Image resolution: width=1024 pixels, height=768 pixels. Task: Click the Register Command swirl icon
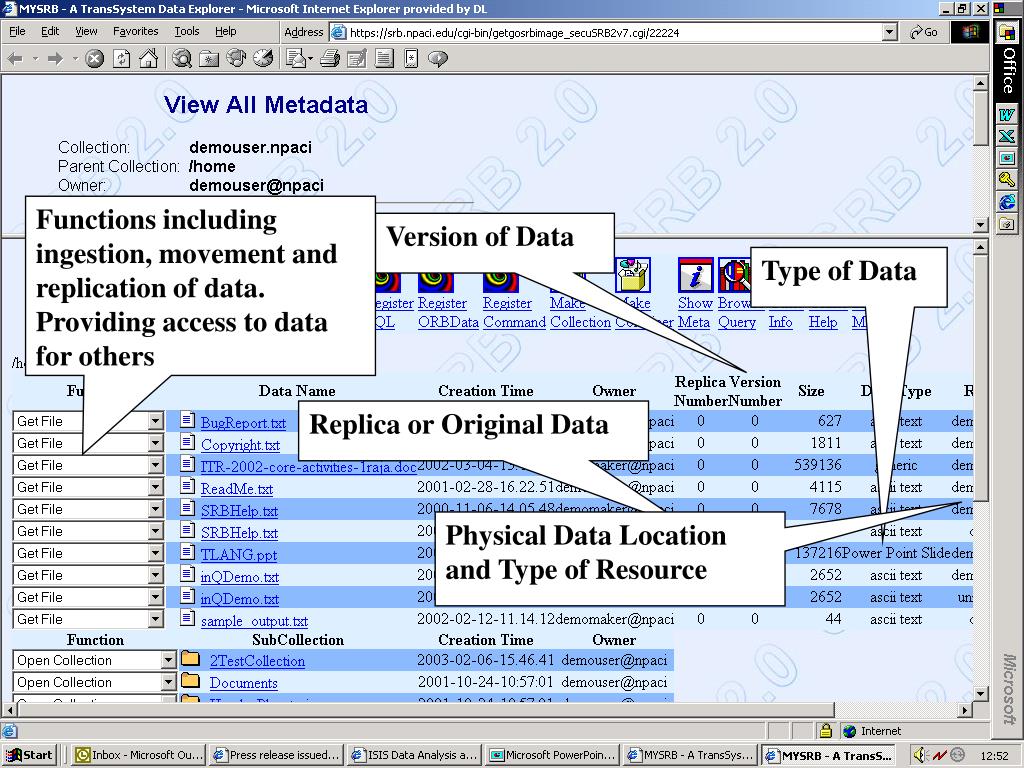[x=500, y=282]
